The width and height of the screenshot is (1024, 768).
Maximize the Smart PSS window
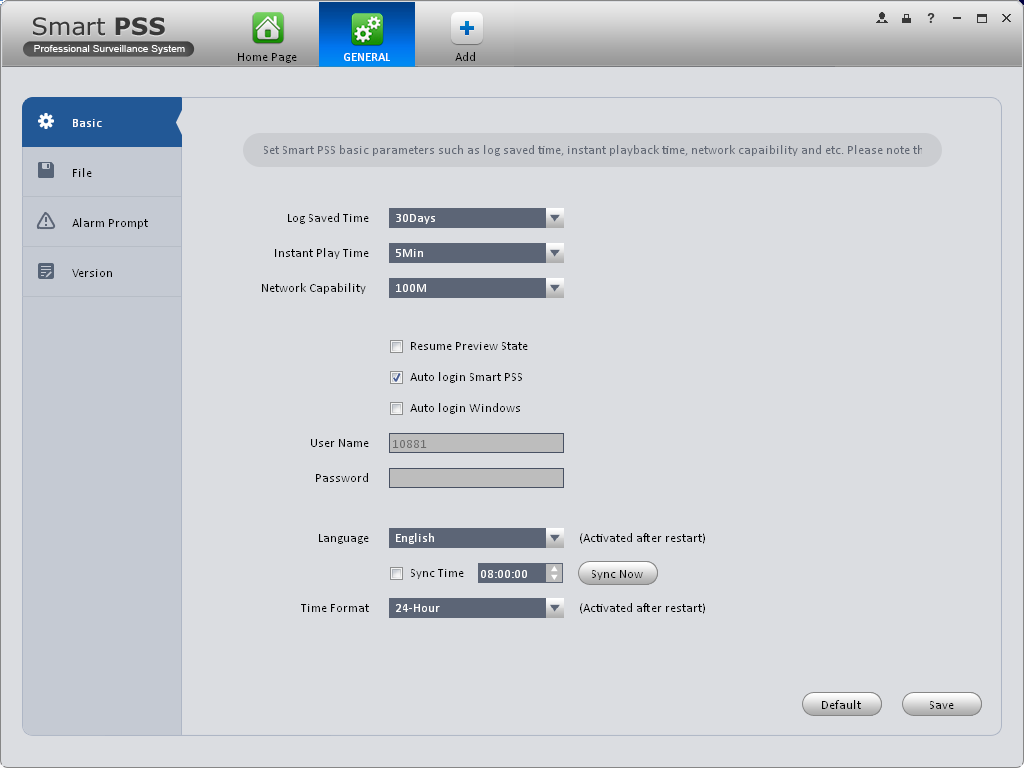982,18
